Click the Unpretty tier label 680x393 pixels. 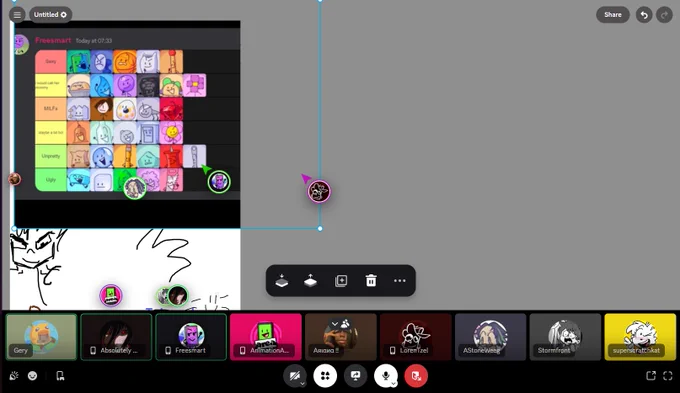tap(51, 156)
